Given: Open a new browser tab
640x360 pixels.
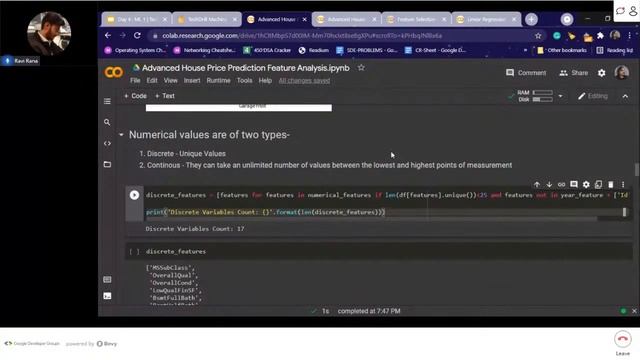Looking at the screenshot, I should [x=531, y=19].
